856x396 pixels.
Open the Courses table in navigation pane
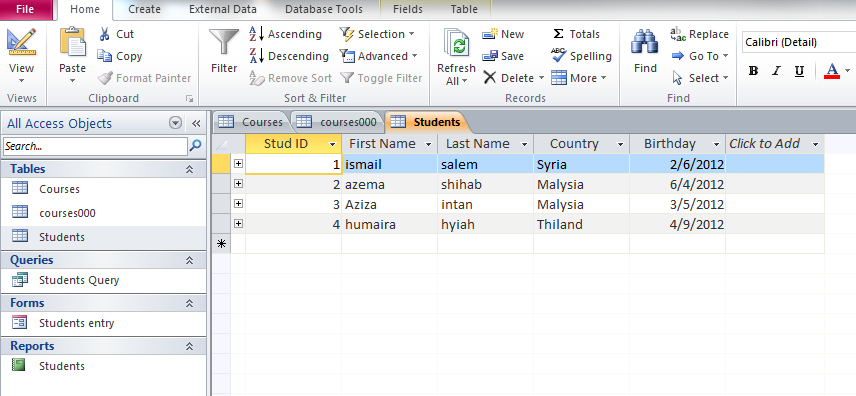59,189
